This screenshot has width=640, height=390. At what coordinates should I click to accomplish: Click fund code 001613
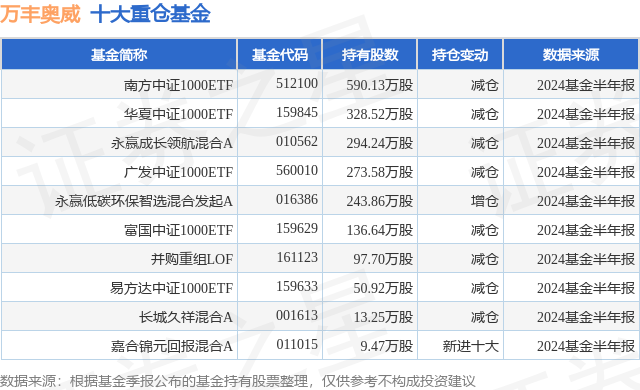[297, 315]
